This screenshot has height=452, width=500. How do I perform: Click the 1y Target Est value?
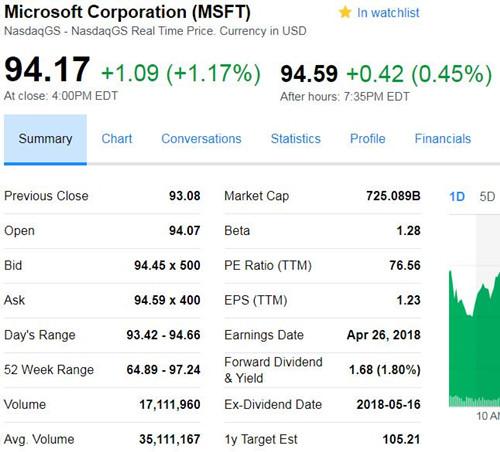click(x=401, y=439)
